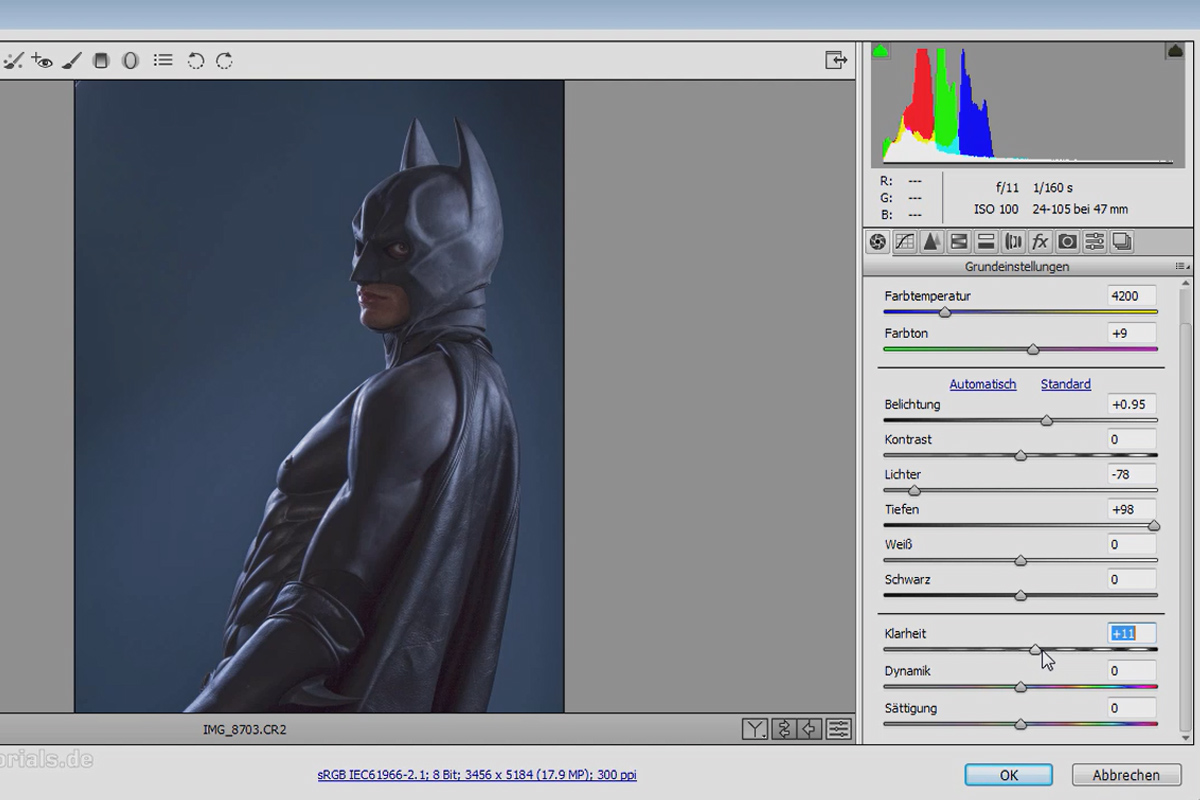Screen dimensions: 1200x800
Task: Open the Grundeinstellungen panel flyout menu
Action: click(x=1183, y=267)
